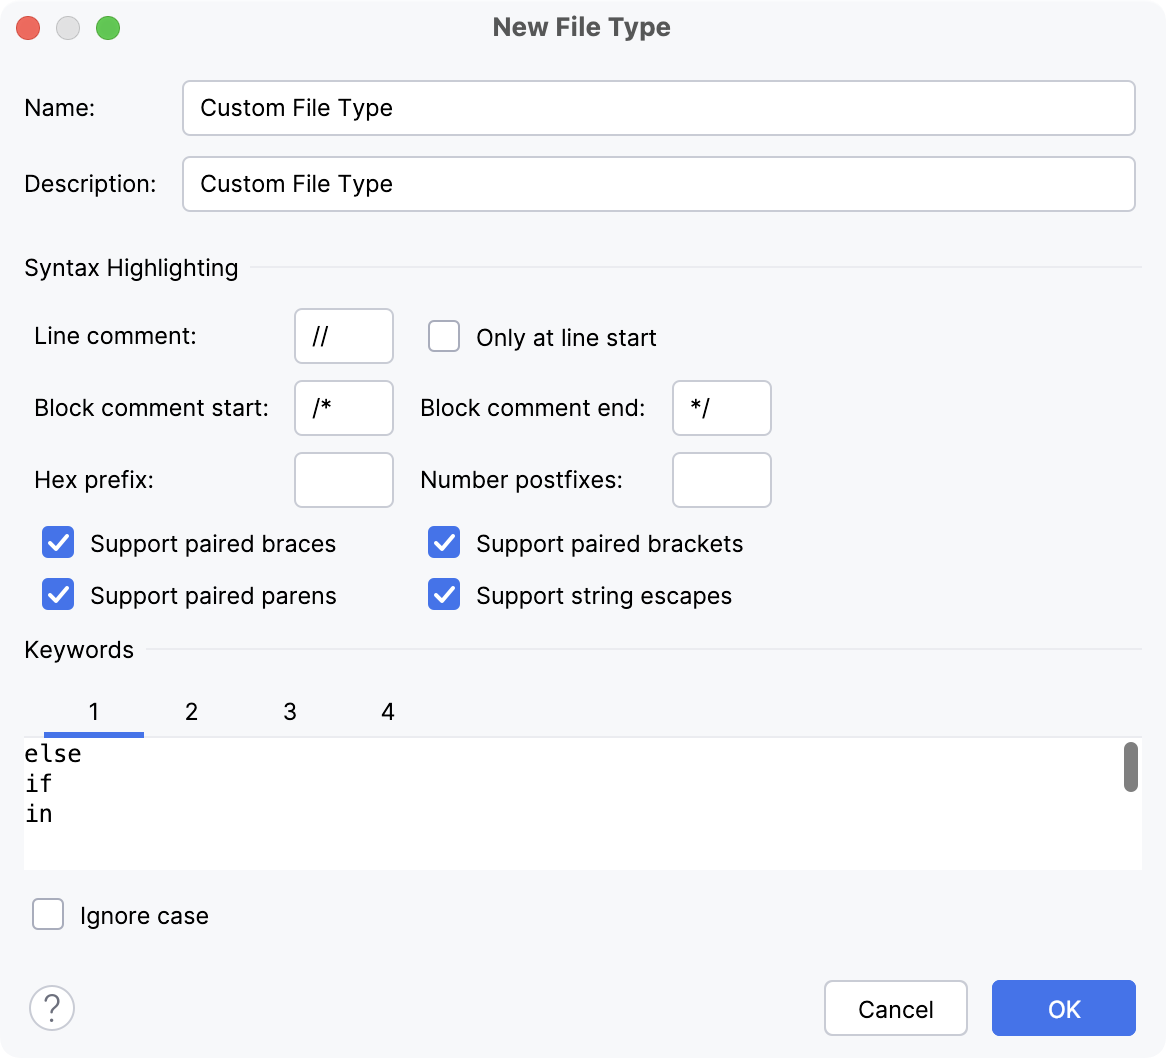
Task: Confirm the new file type with OK
Action: [1063, 1008]
